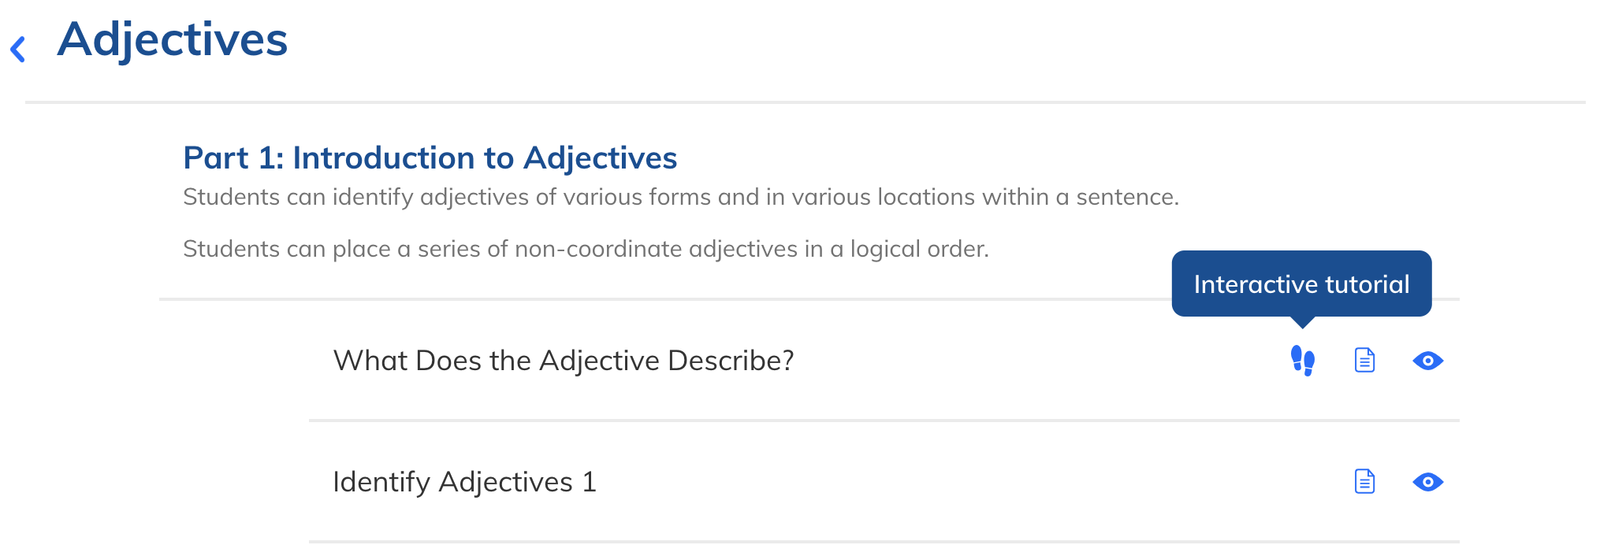Open document icon for What Does the Adjective Describe
This screenshot has width=1600, height=556.
click(1365, 360)
